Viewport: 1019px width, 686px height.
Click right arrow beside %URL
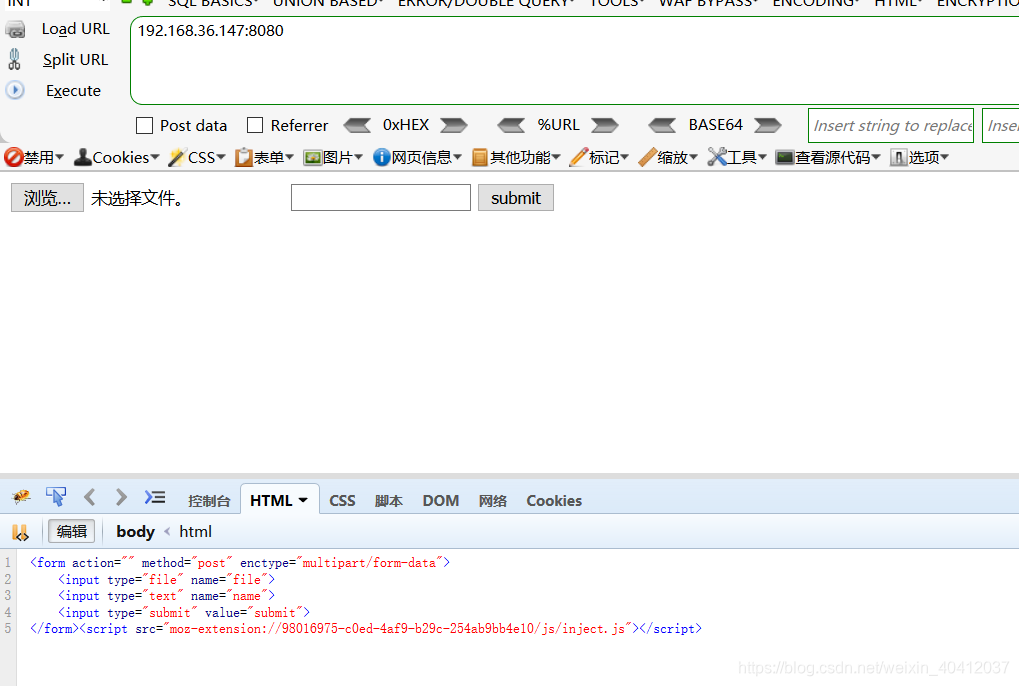605,125
